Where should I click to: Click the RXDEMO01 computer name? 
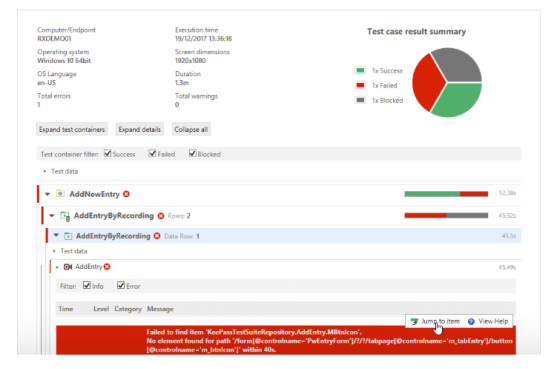(x=54, y=39)
